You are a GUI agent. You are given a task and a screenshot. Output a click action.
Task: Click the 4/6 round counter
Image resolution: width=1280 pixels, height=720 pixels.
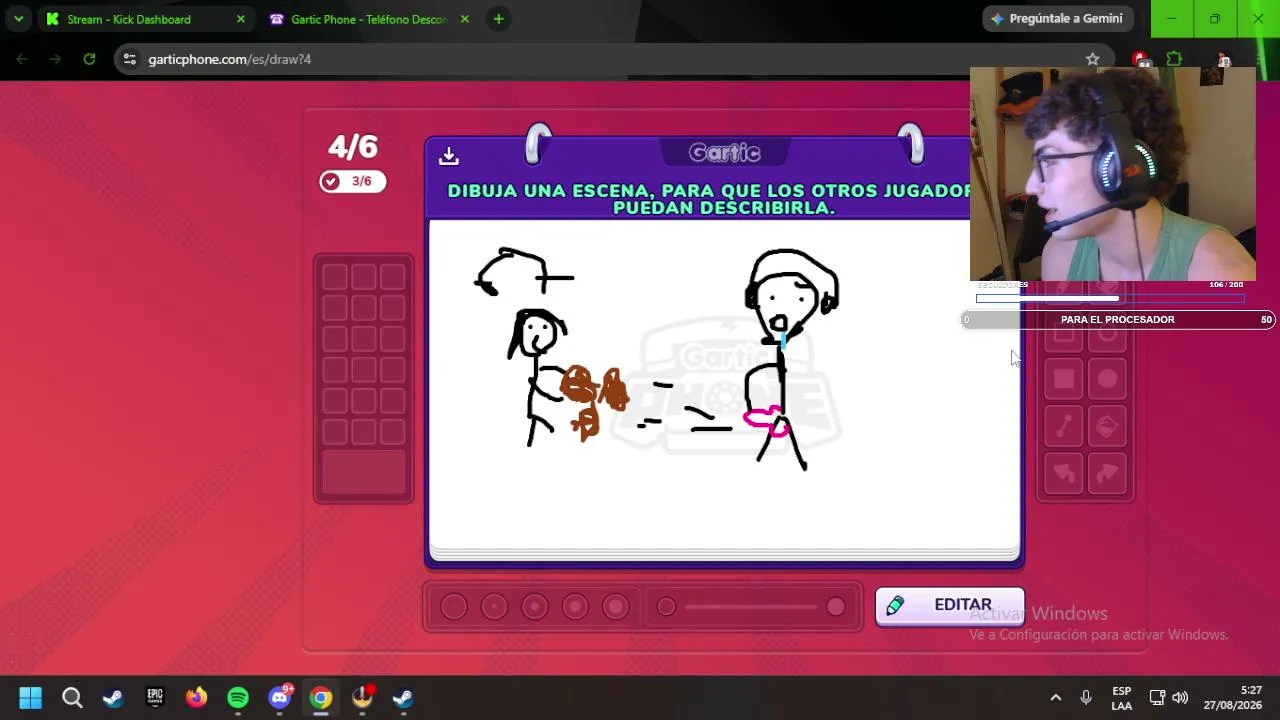pos(353,147)
